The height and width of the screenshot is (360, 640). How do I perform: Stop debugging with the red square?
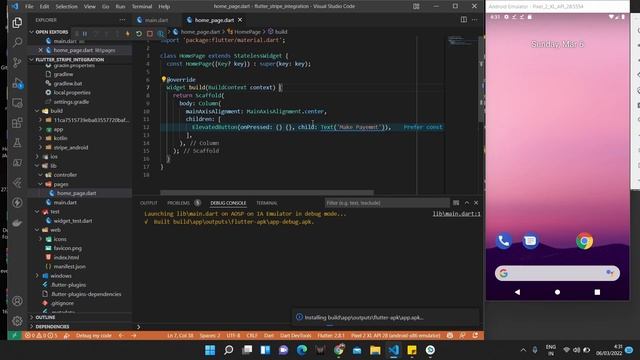click(x=150, y=33)
